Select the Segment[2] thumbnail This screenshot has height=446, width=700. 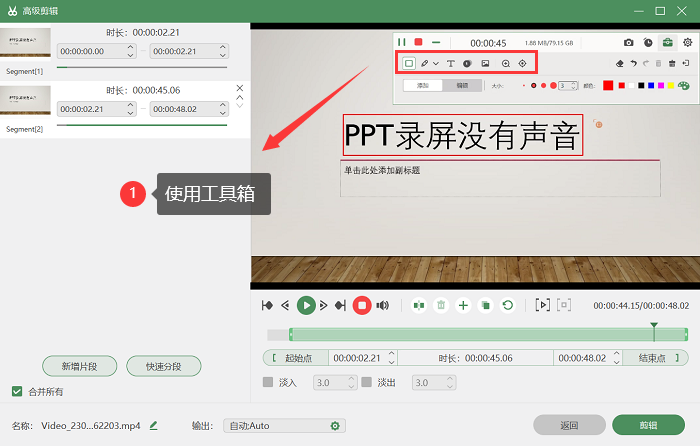pos(25,100)
